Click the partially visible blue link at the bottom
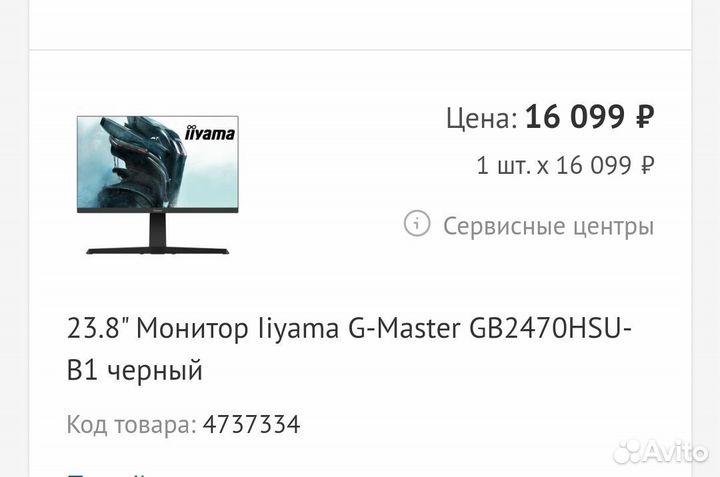This screenshot has width=720, height=477. point(108,473)
